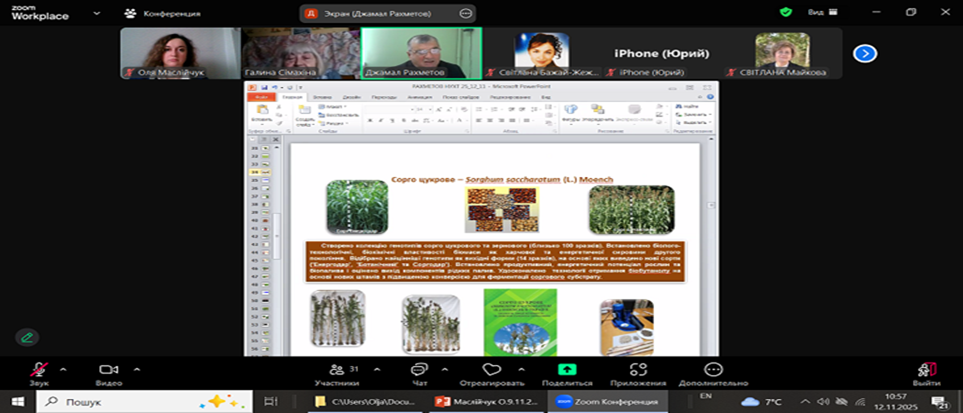Select Джамал Рахметов's video thumbnail
Viewport: 963px width, 413px height.
(420, 52)
